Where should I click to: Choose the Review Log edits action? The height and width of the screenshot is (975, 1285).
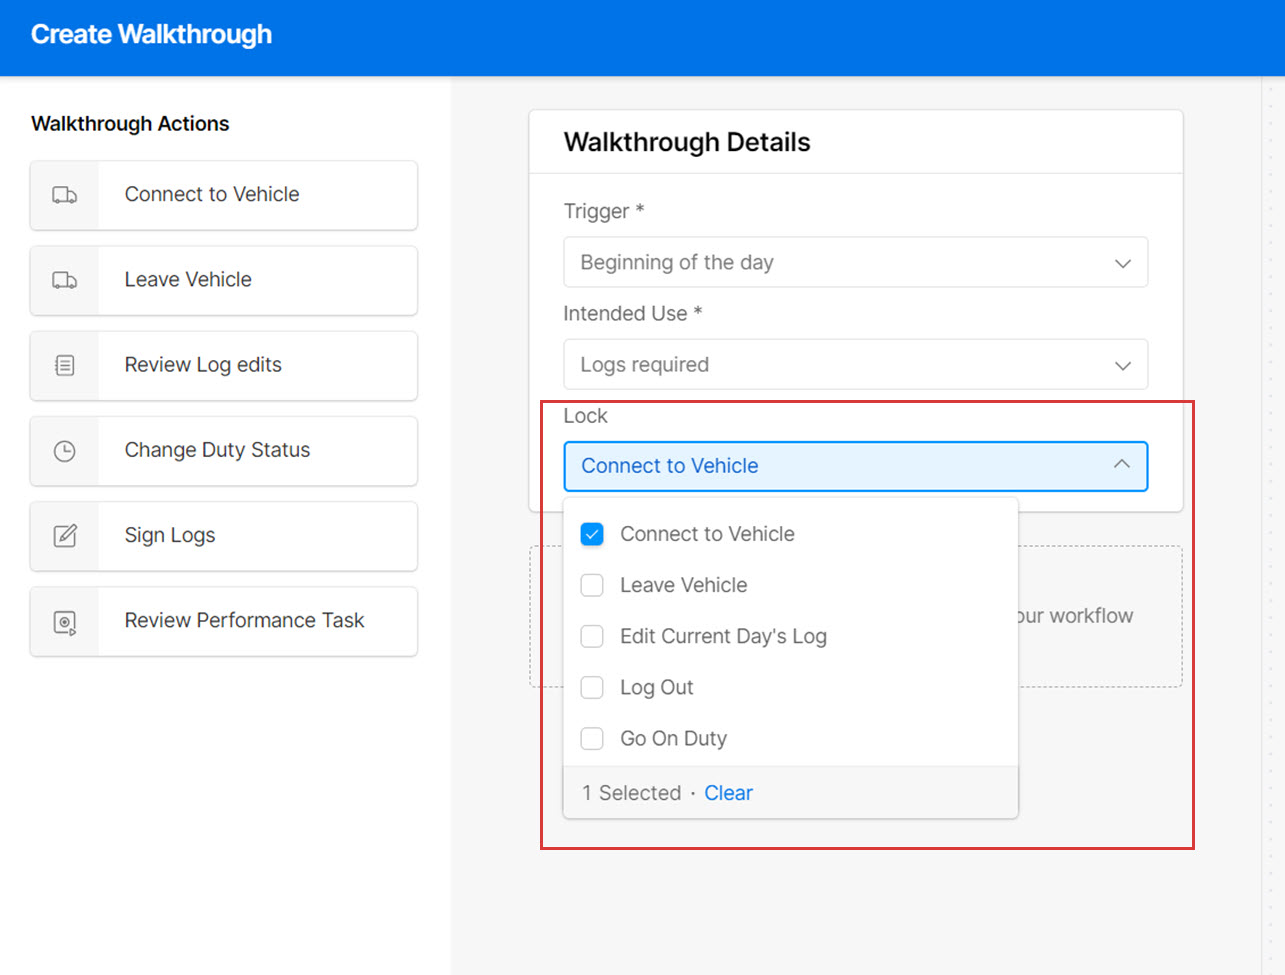224,365
